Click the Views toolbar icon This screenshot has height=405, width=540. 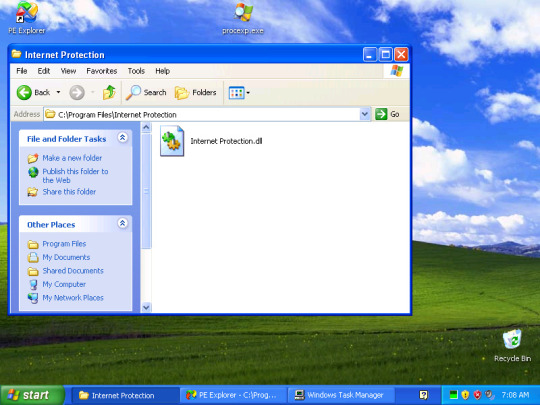pos(237,92)
